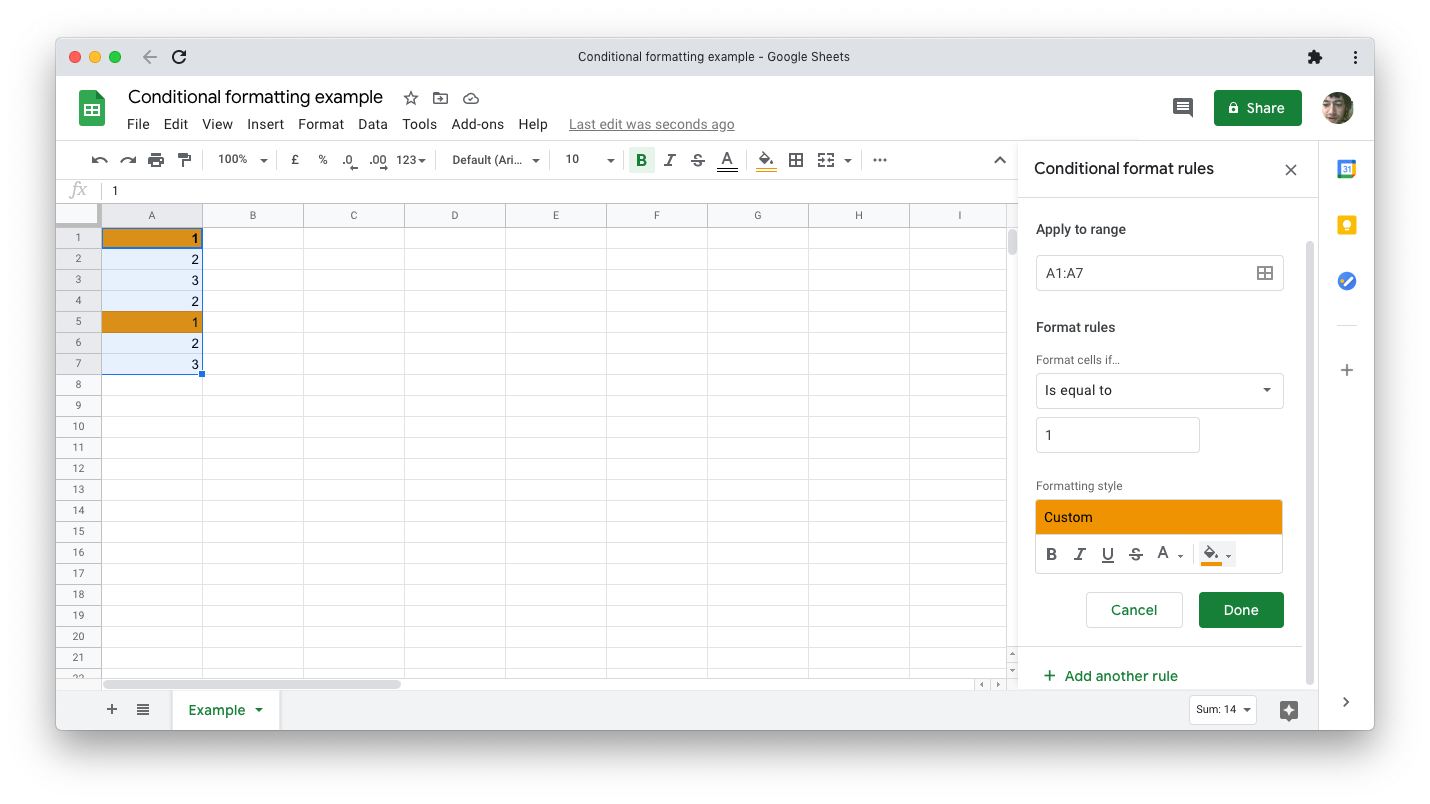This screenshot has width=1430, height=804.
Task: Toggle strikethrough formatting in the toolbar
Action: 697,159
